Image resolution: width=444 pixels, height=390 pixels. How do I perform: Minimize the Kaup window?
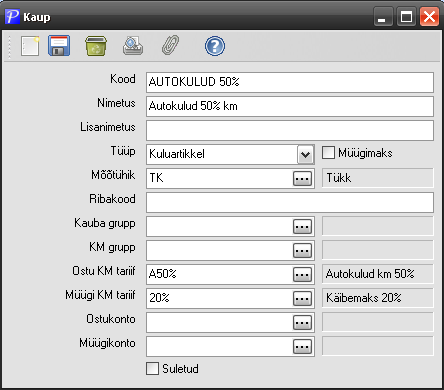[382, 16]
